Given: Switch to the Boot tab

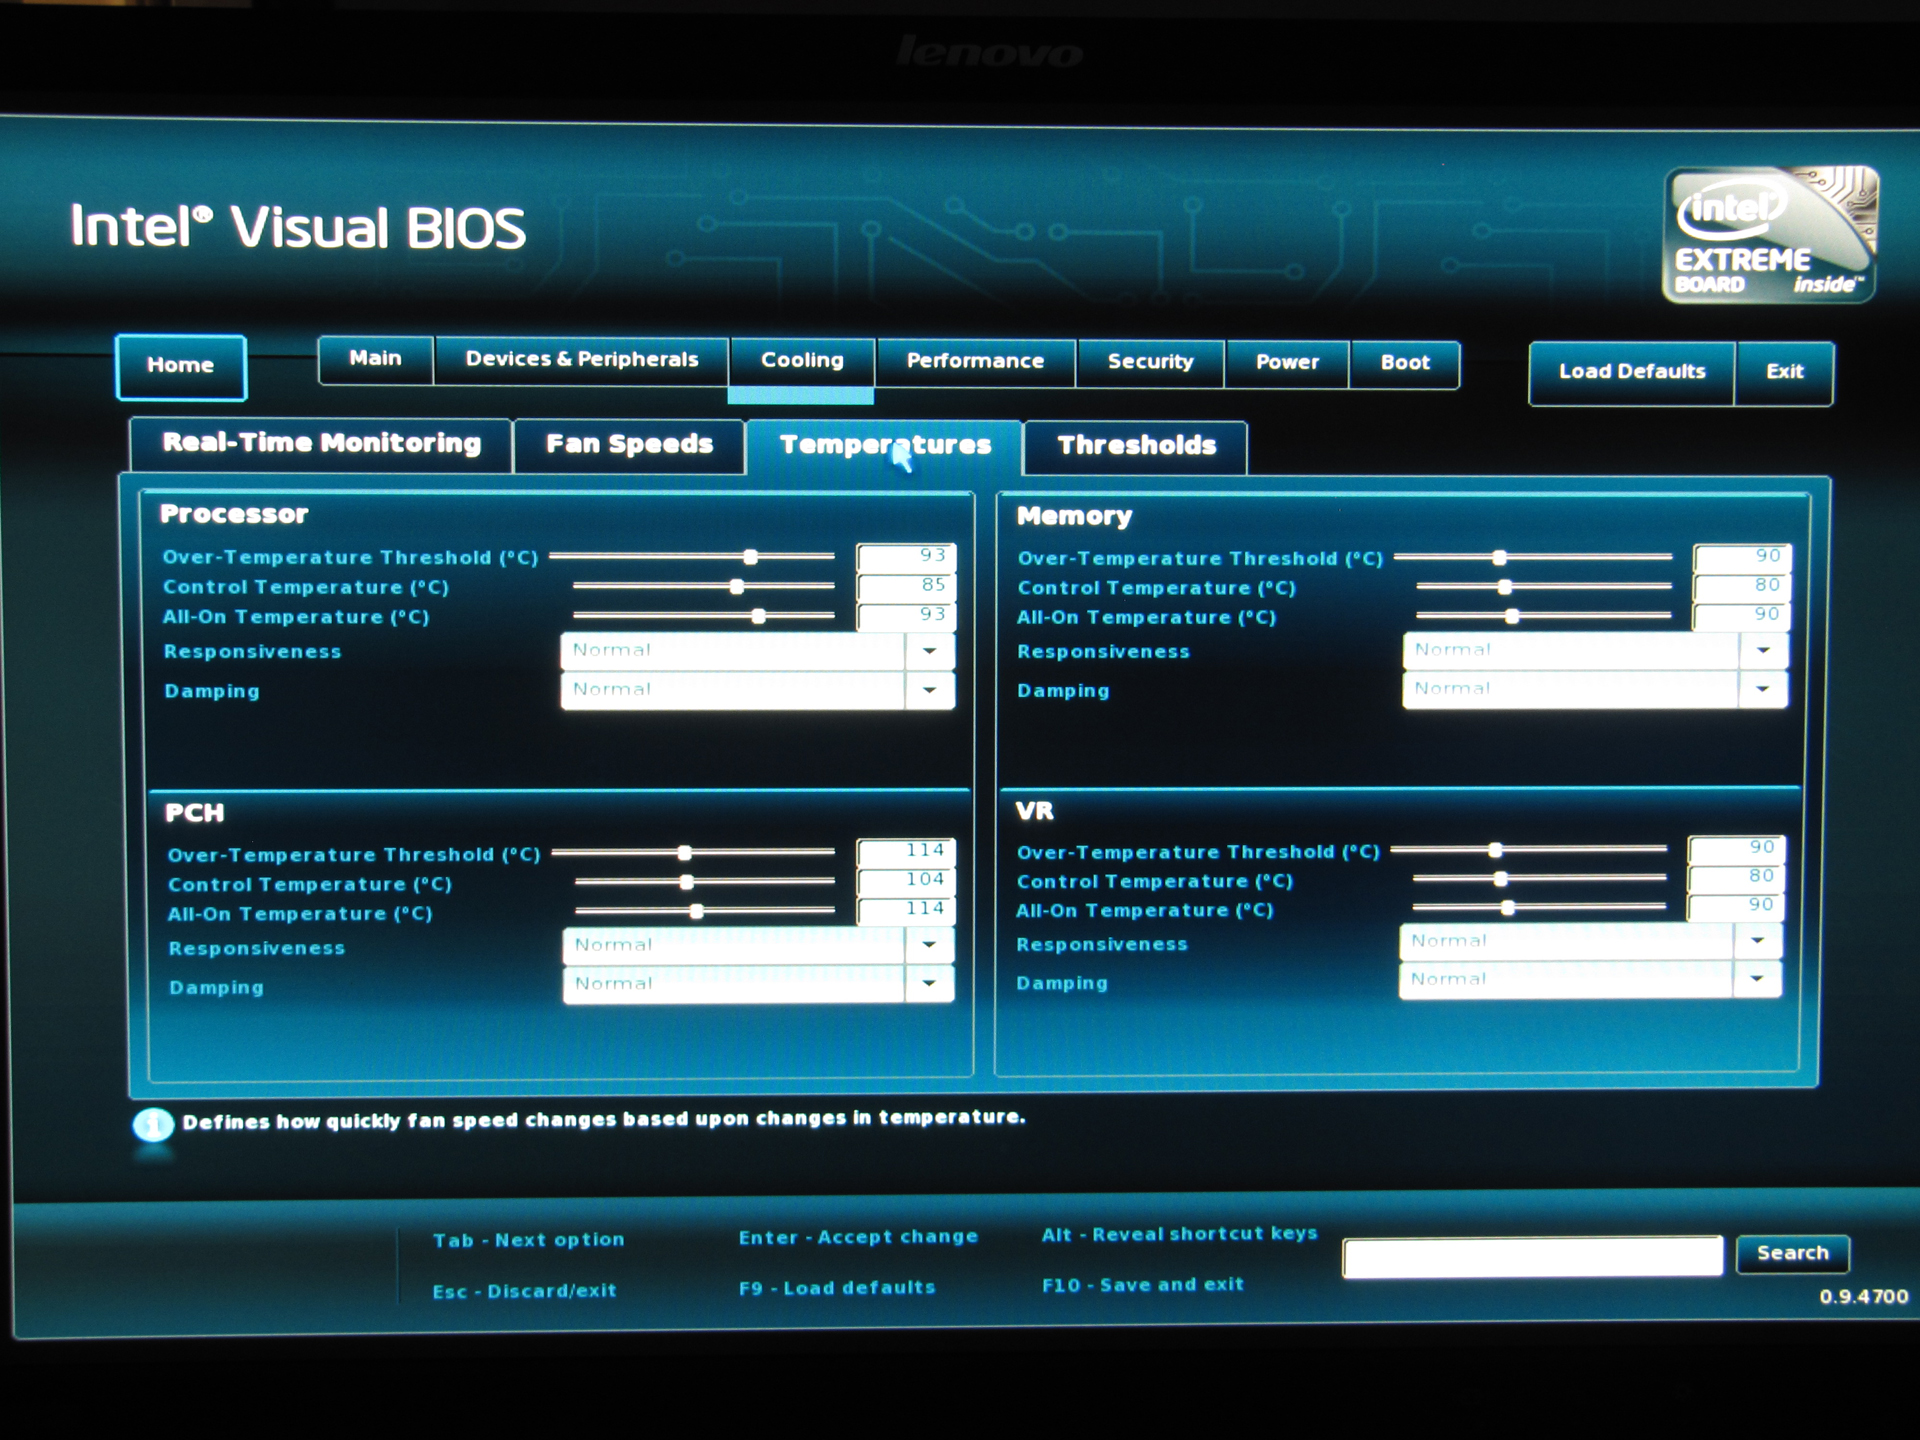Looking at the screenshot, I should point(1405,364).
